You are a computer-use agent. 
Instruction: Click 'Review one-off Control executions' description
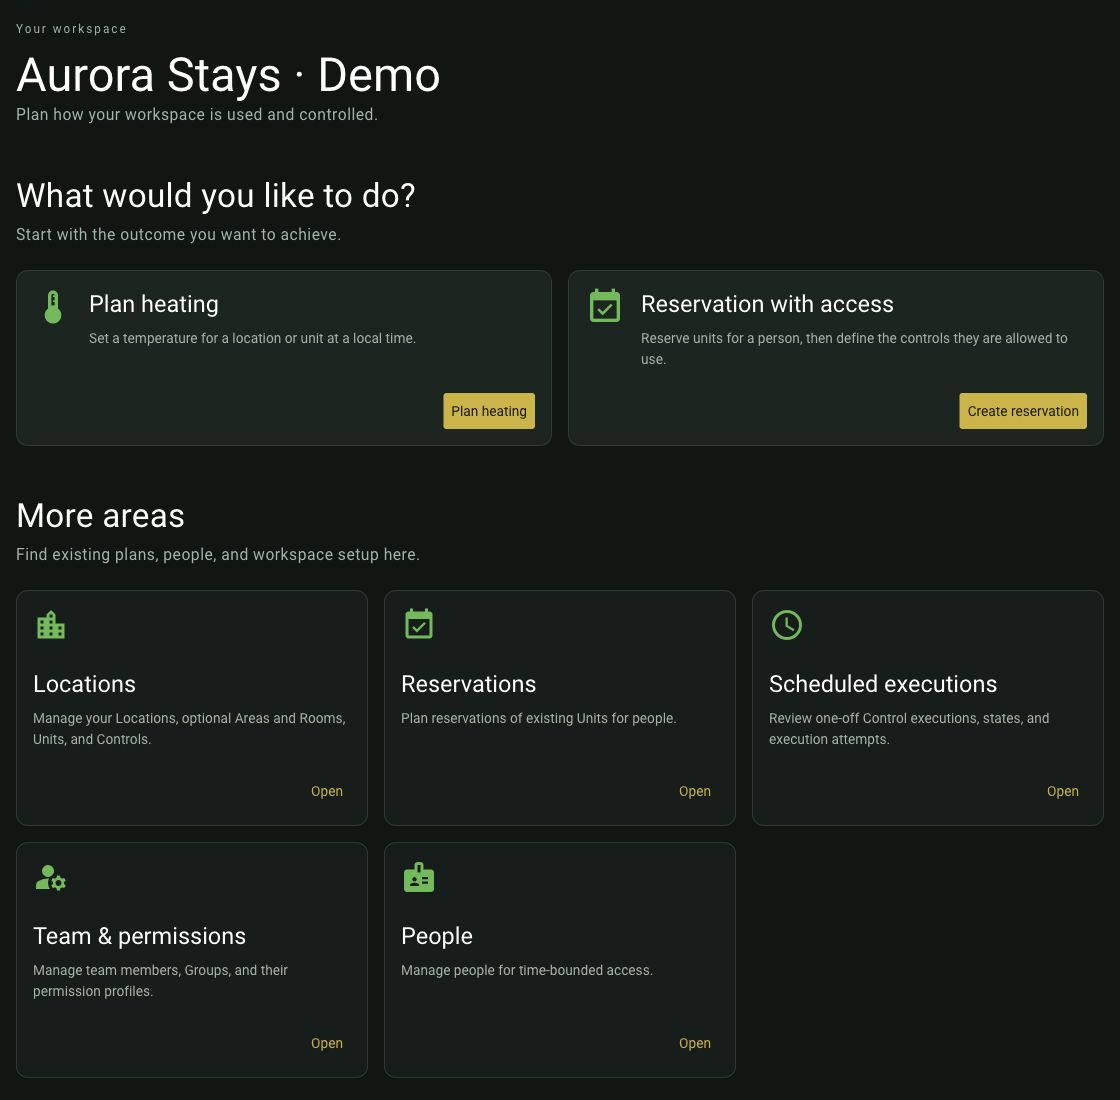tap(909, 729)
